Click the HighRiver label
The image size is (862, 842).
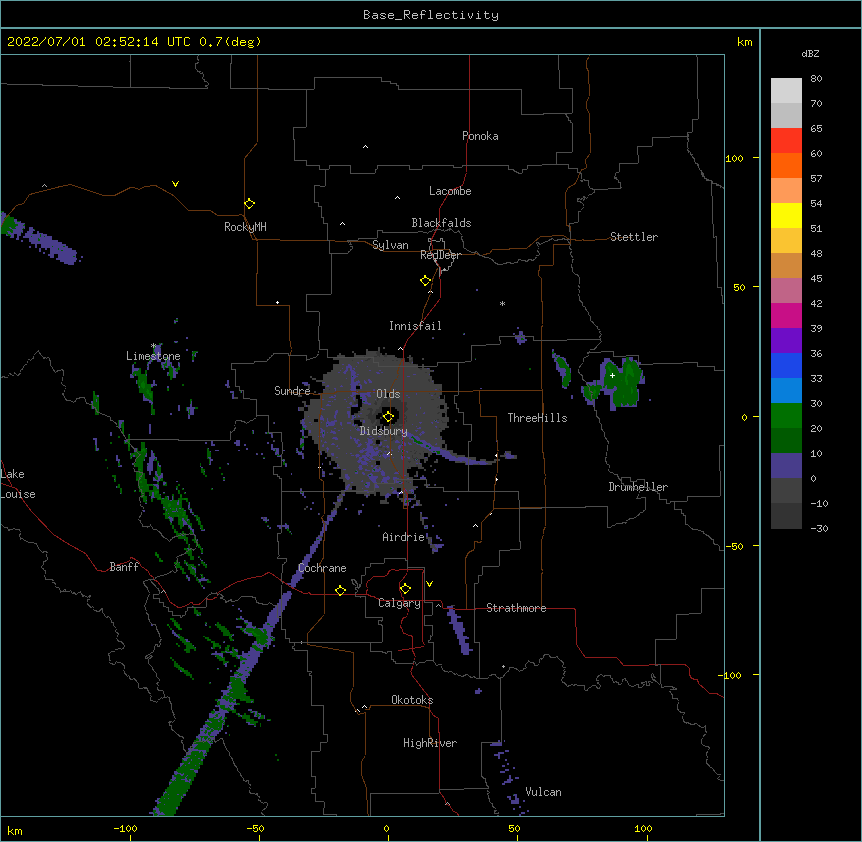tap(430, 743)
